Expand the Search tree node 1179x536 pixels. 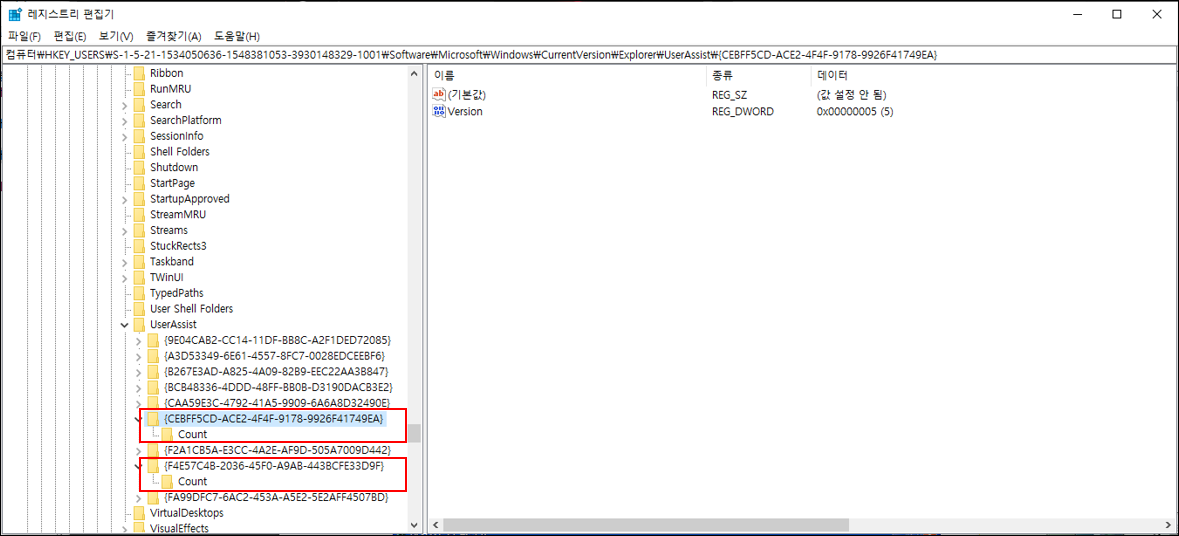[125, 104]
